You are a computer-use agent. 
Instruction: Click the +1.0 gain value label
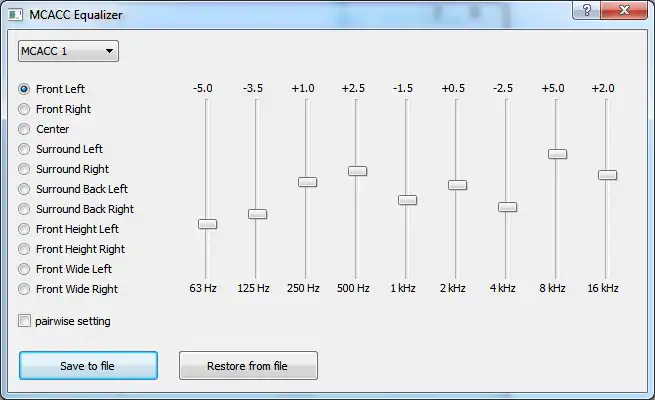click(303, 89)
